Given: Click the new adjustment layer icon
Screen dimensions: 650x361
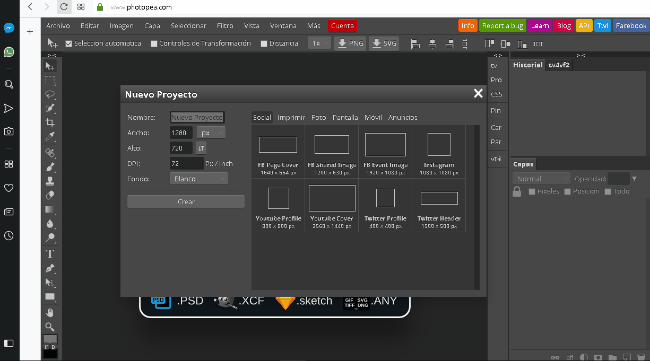Looking at the screenshot, I should 584,357.
